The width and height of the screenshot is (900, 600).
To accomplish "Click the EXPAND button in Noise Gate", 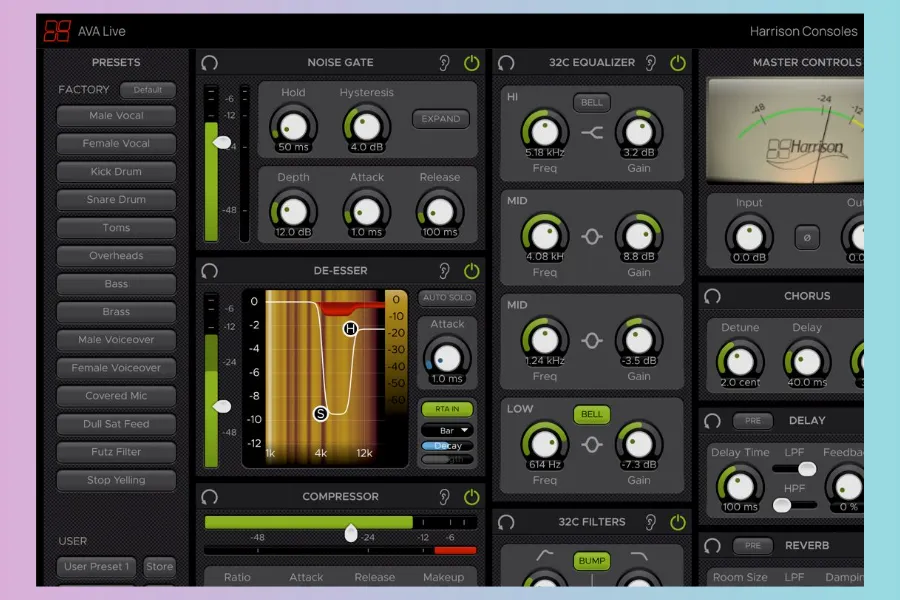I will pos(440,119).
